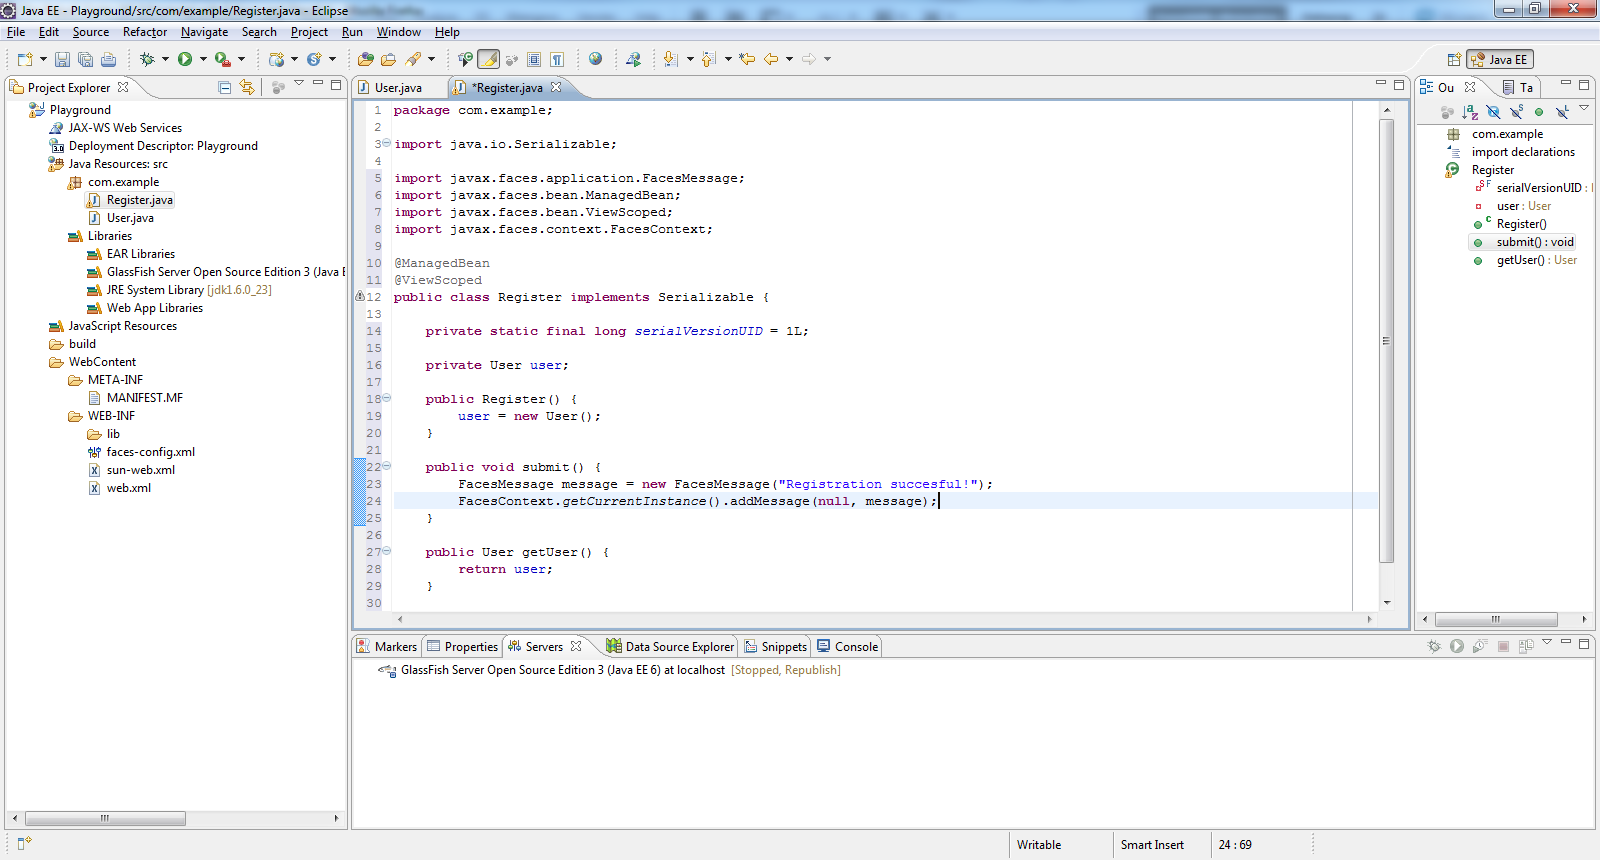The image size is (1600, 860).
Task: Navigate back with the yellow left arrow
Action: (x=770, y=59)
